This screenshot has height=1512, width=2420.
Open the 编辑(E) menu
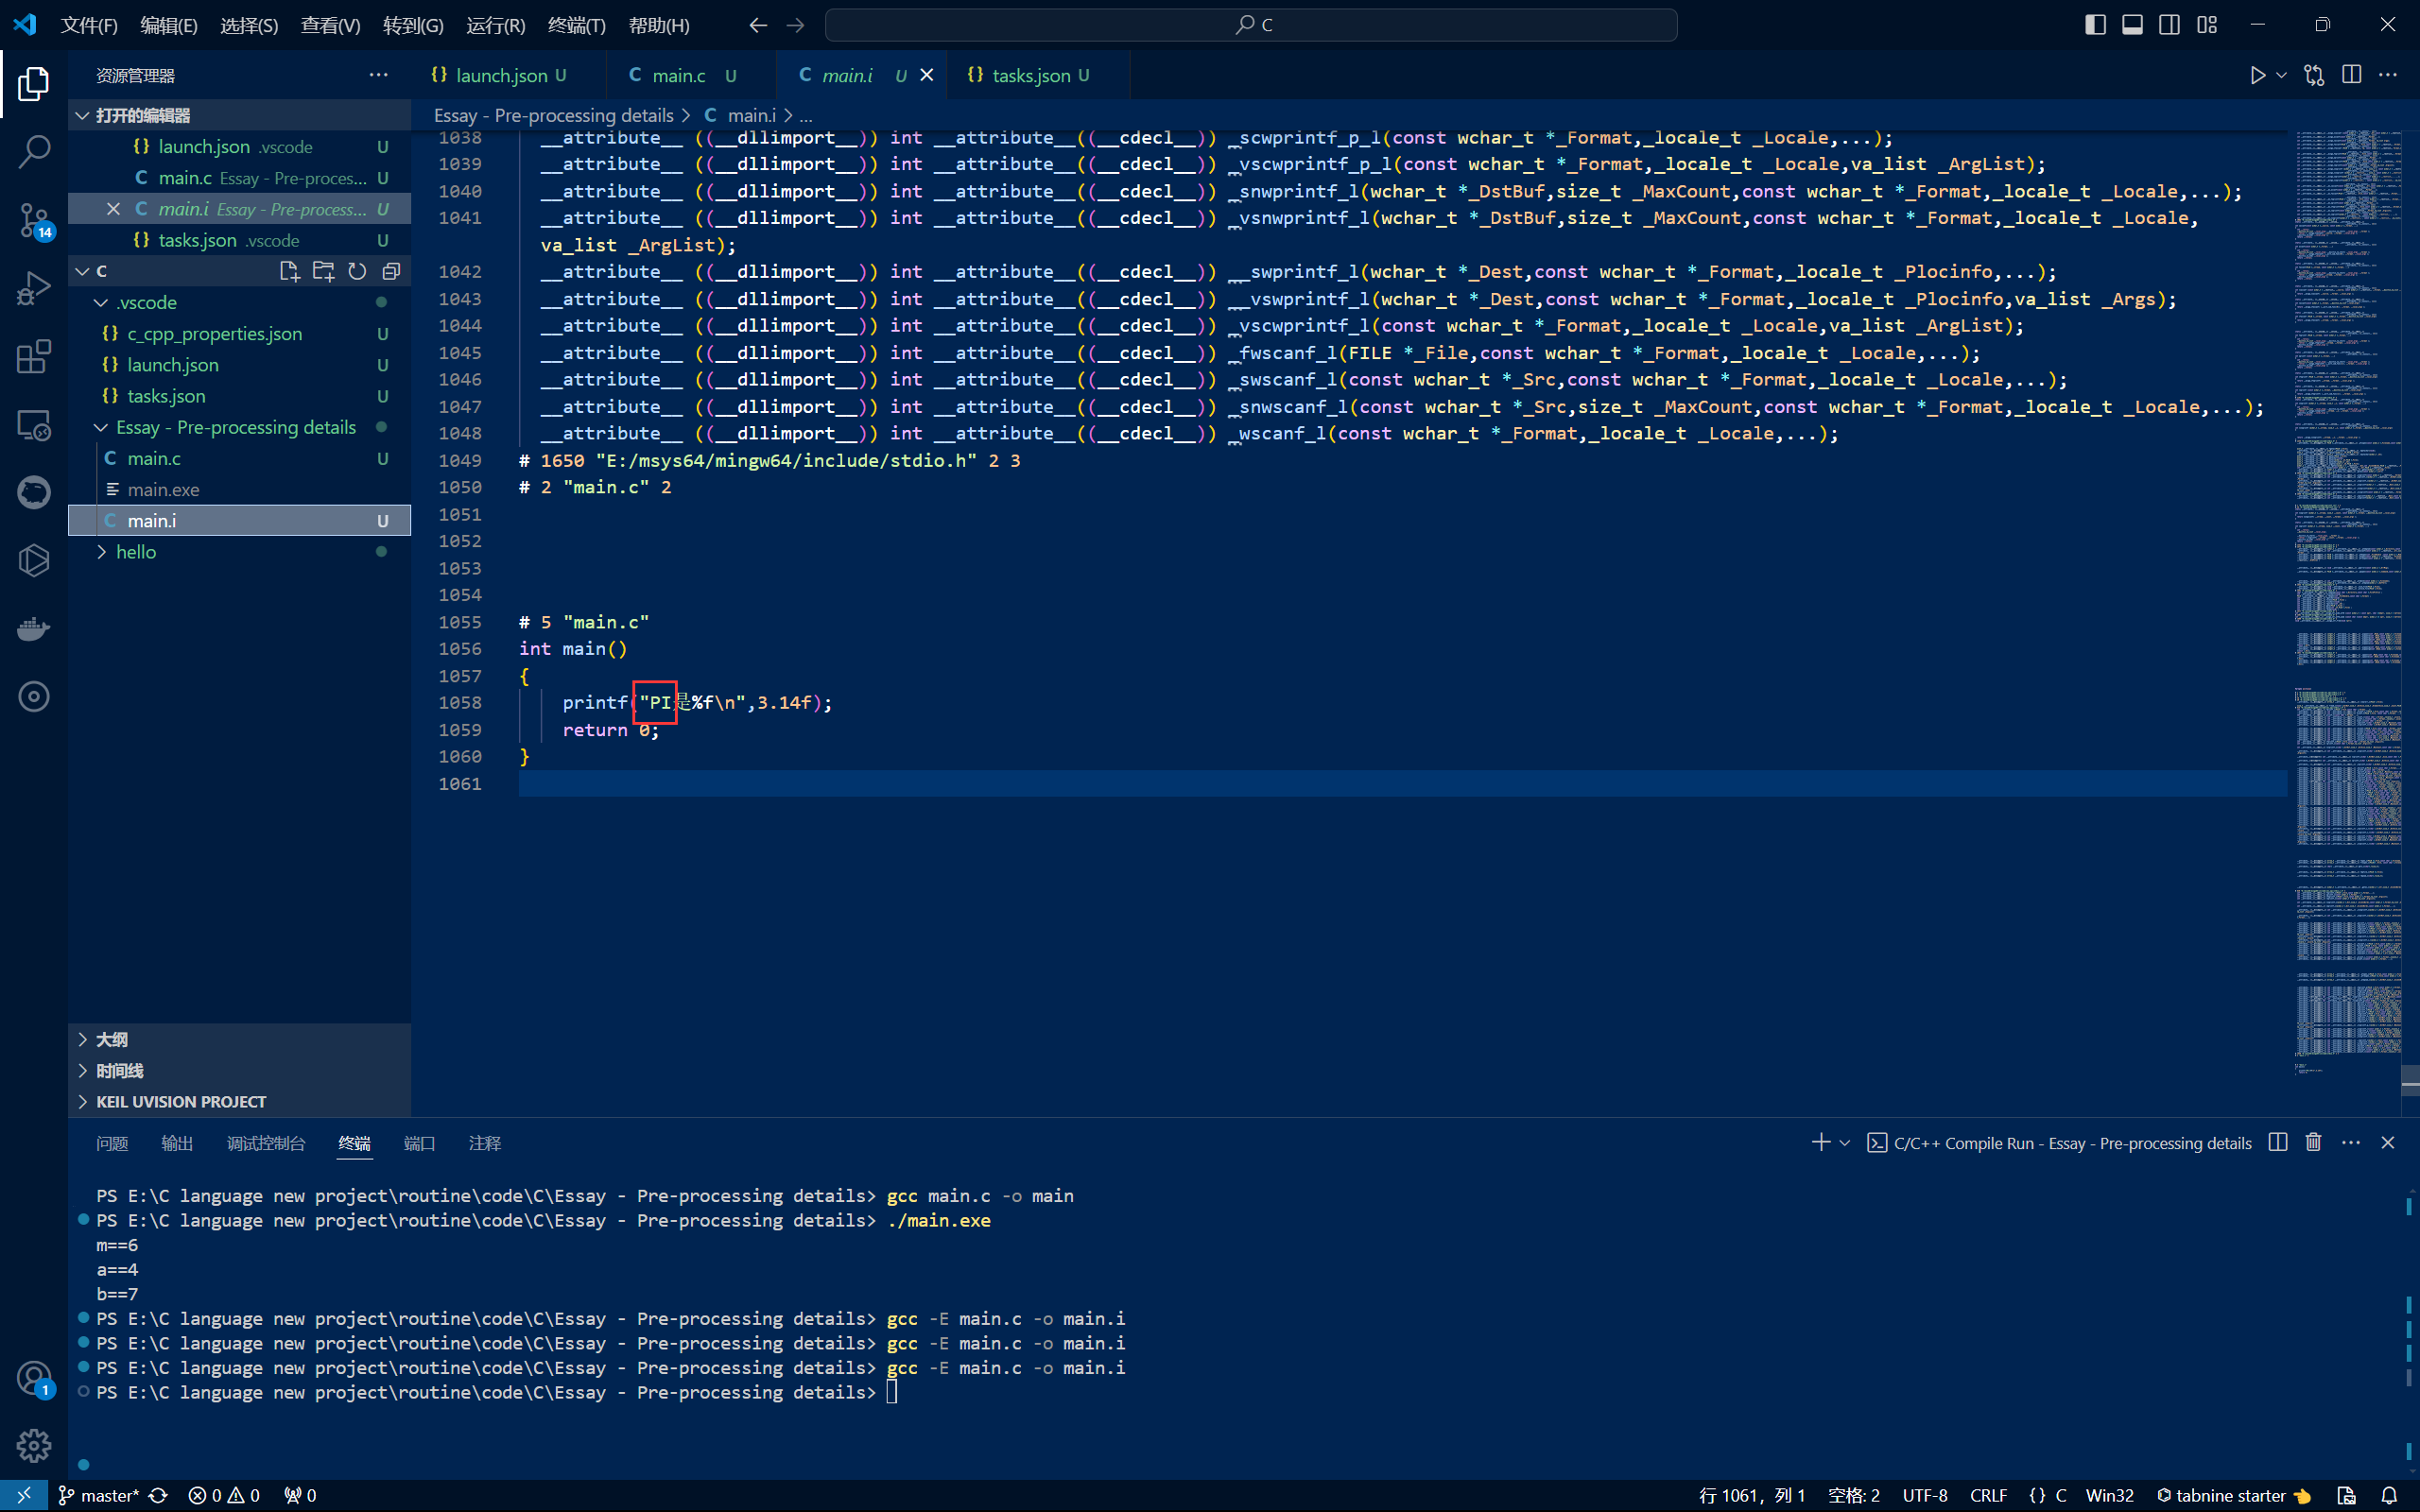click(x=169, y=25)
